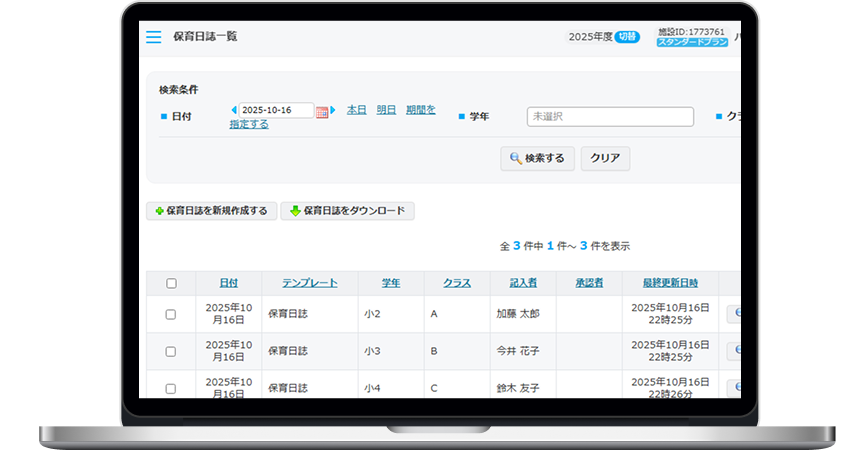Click the date input field 2025-10-16
The image size is (864, 460).
coord(276,110)
